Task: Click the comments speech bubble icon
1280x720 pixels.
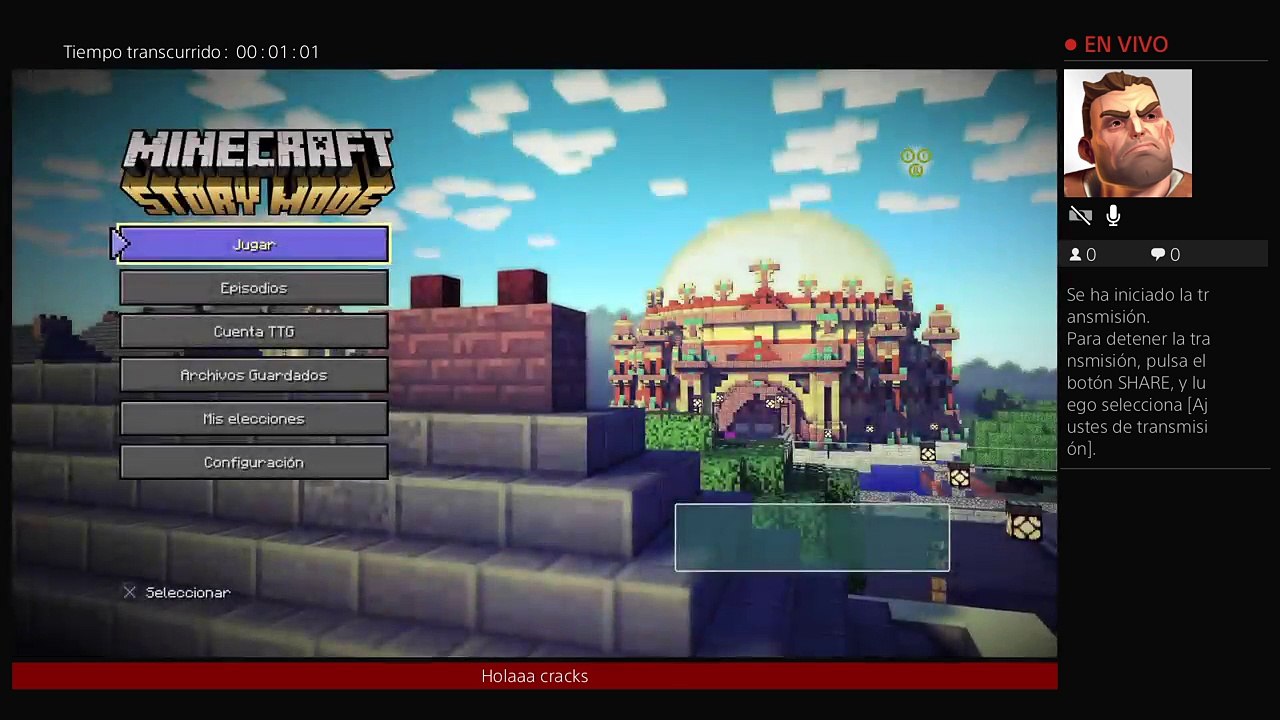Action: pyautogui.click(x=1158, y=255)
